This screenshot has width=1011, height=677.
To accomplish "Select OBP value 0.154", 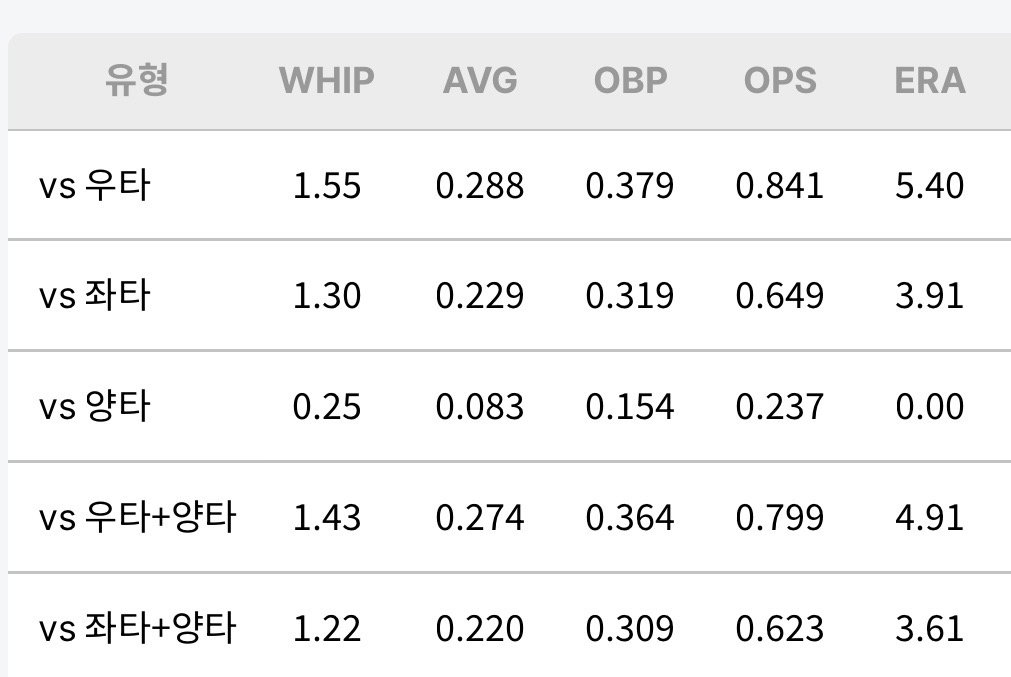I will [630, 407].
